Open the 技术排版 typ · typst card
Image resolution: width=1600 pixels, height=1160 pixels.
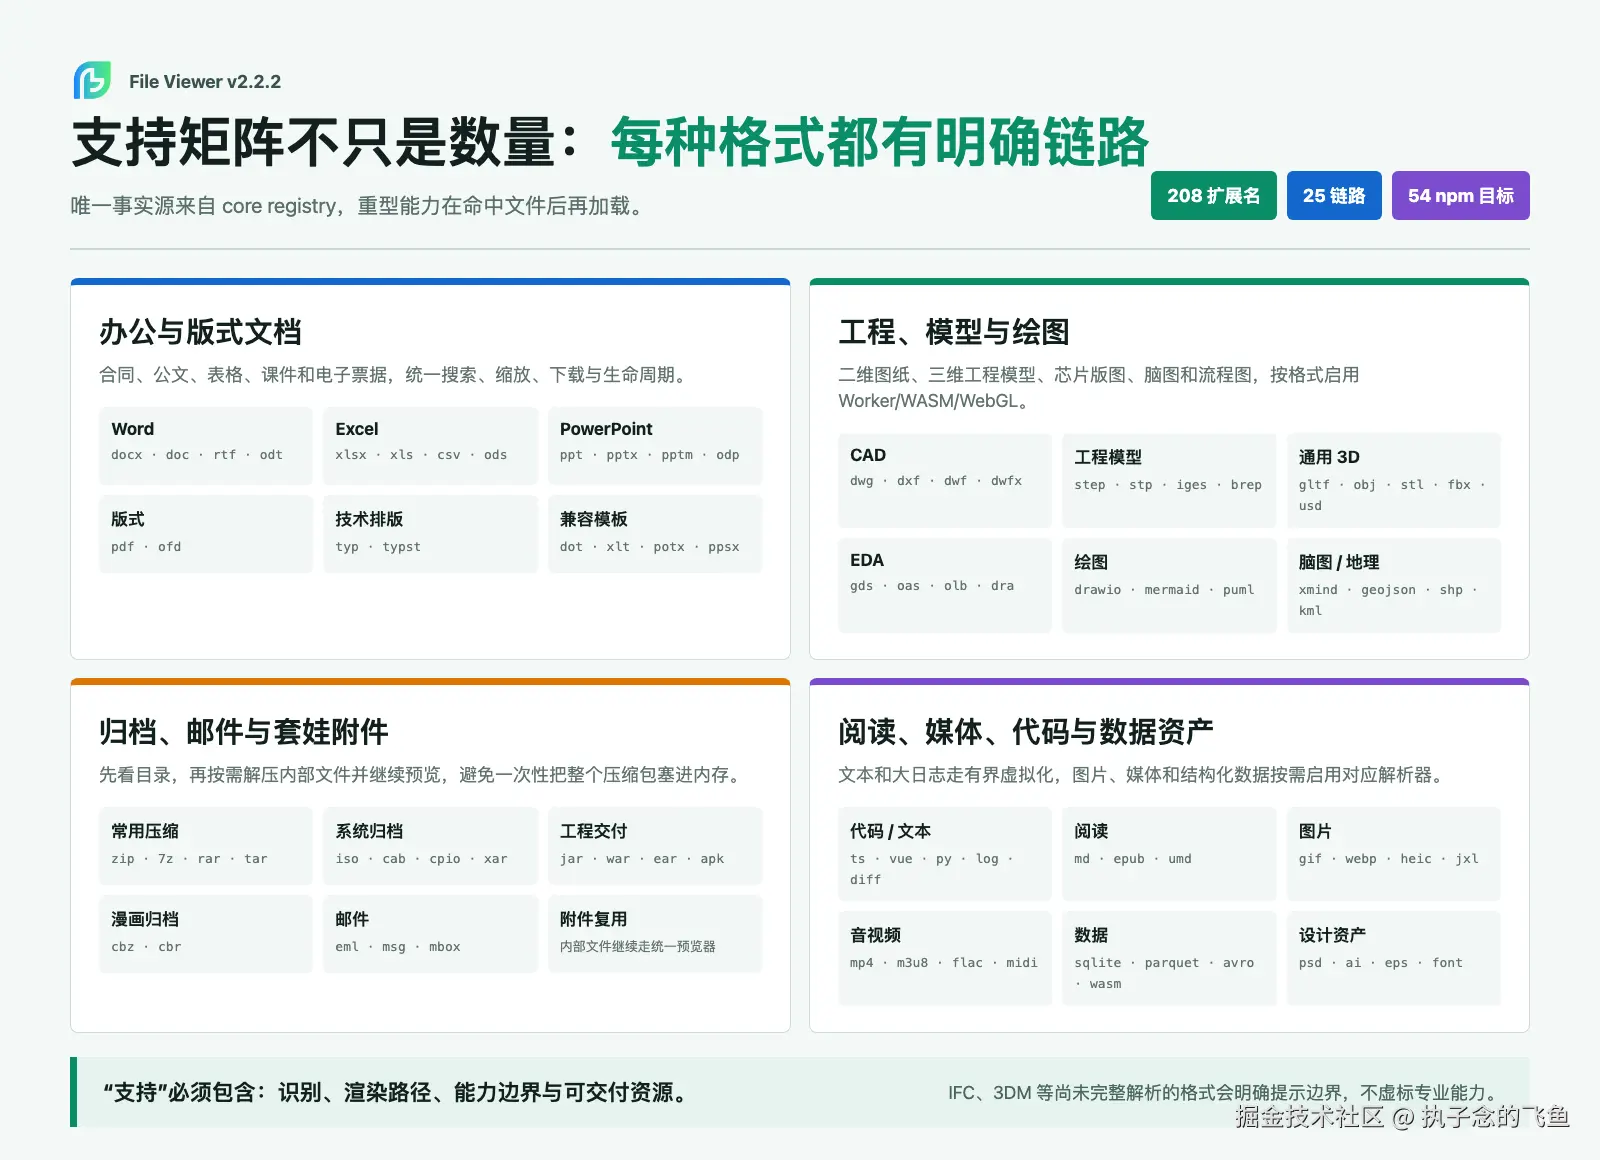coord(430,534)
